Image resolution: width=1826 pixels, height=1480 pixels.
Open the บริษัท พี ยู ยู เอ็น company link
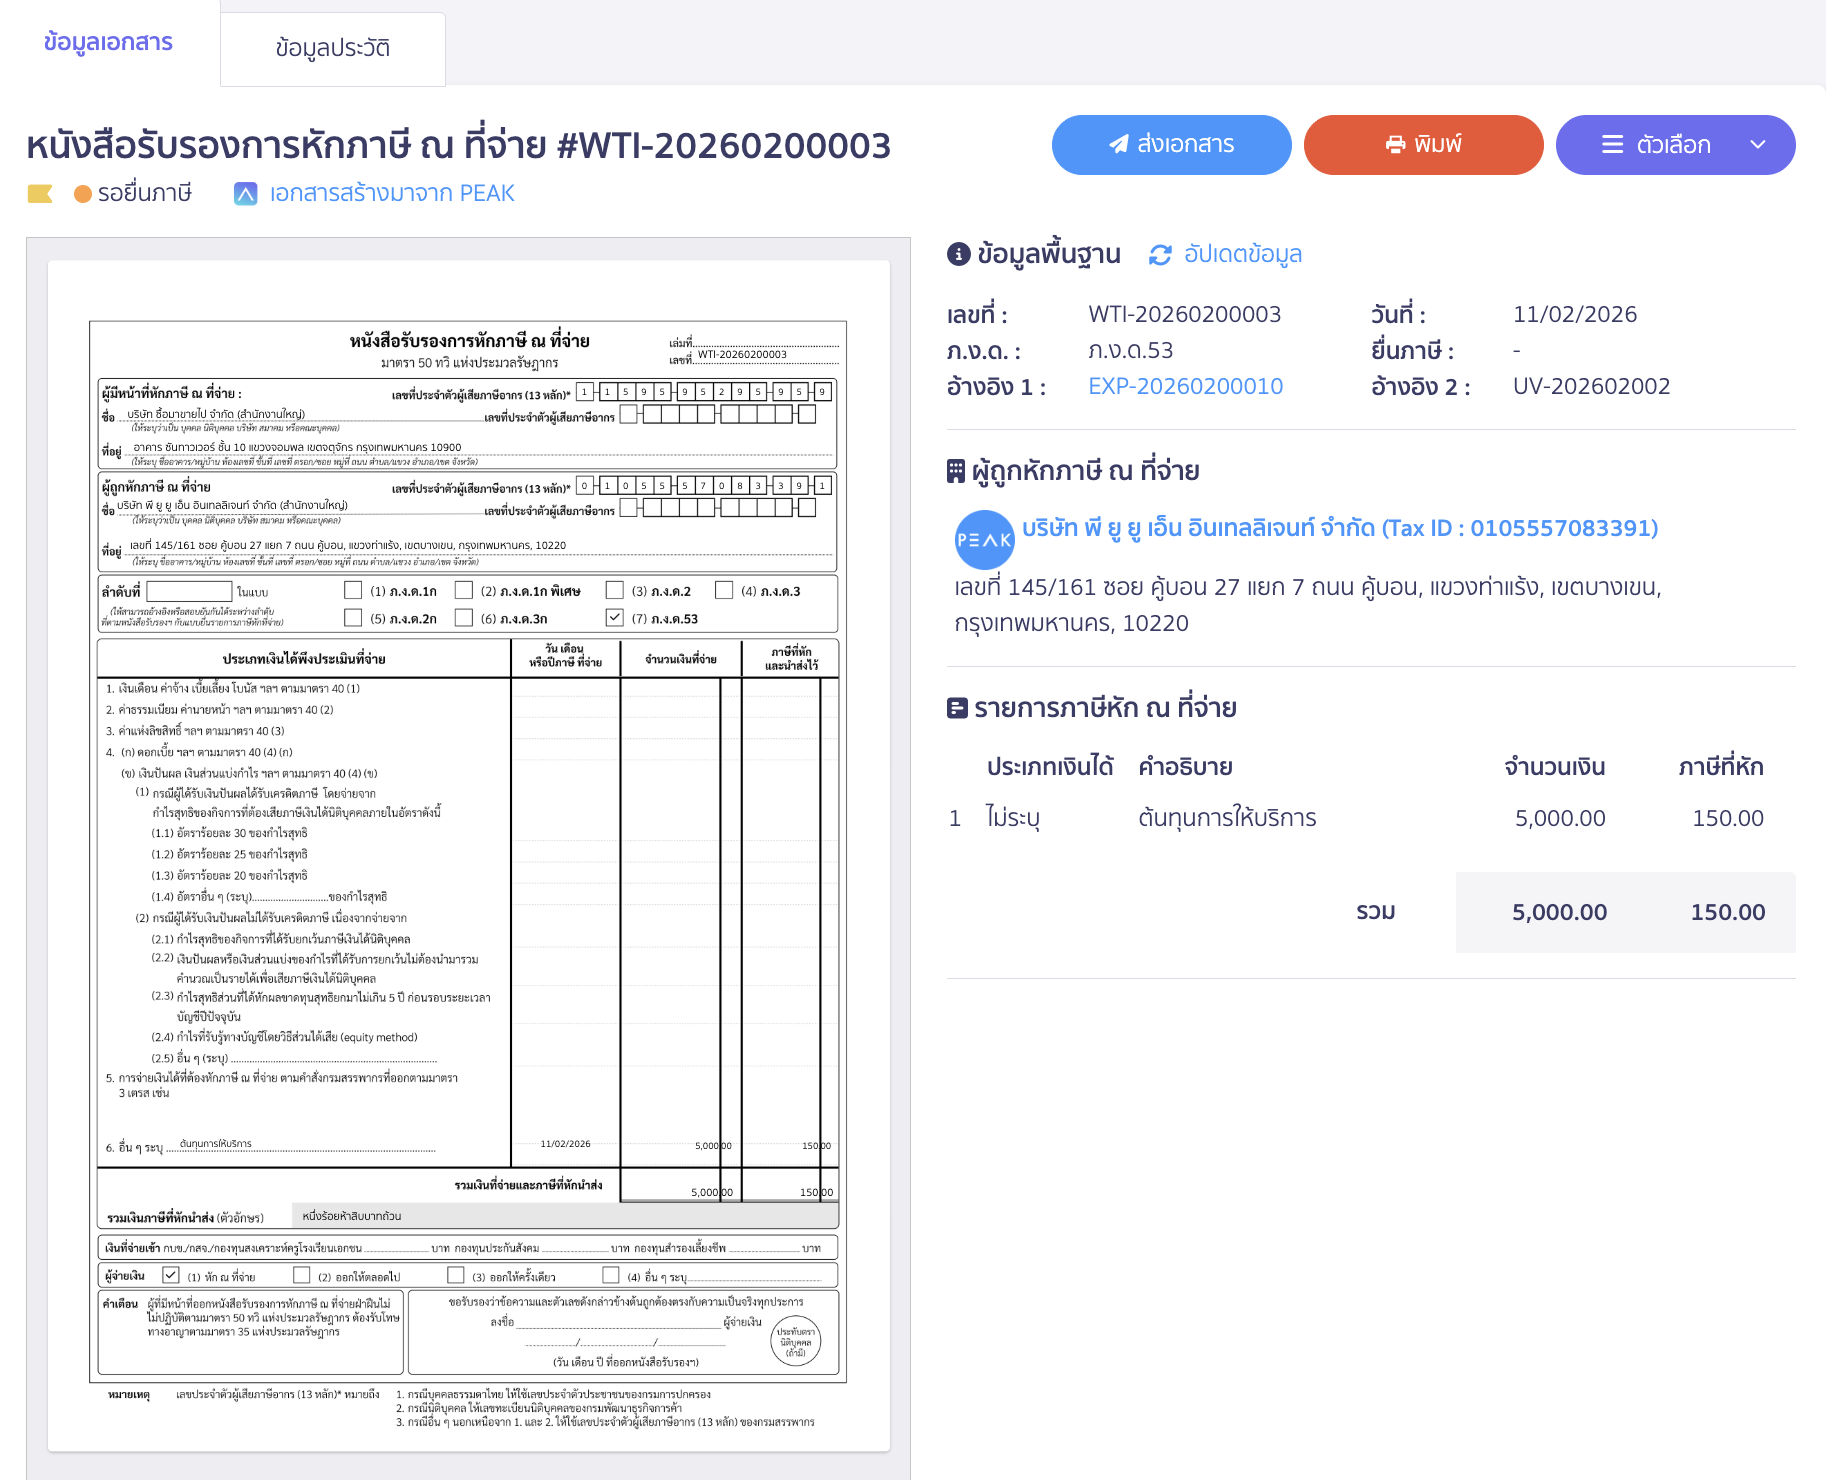1339,528
